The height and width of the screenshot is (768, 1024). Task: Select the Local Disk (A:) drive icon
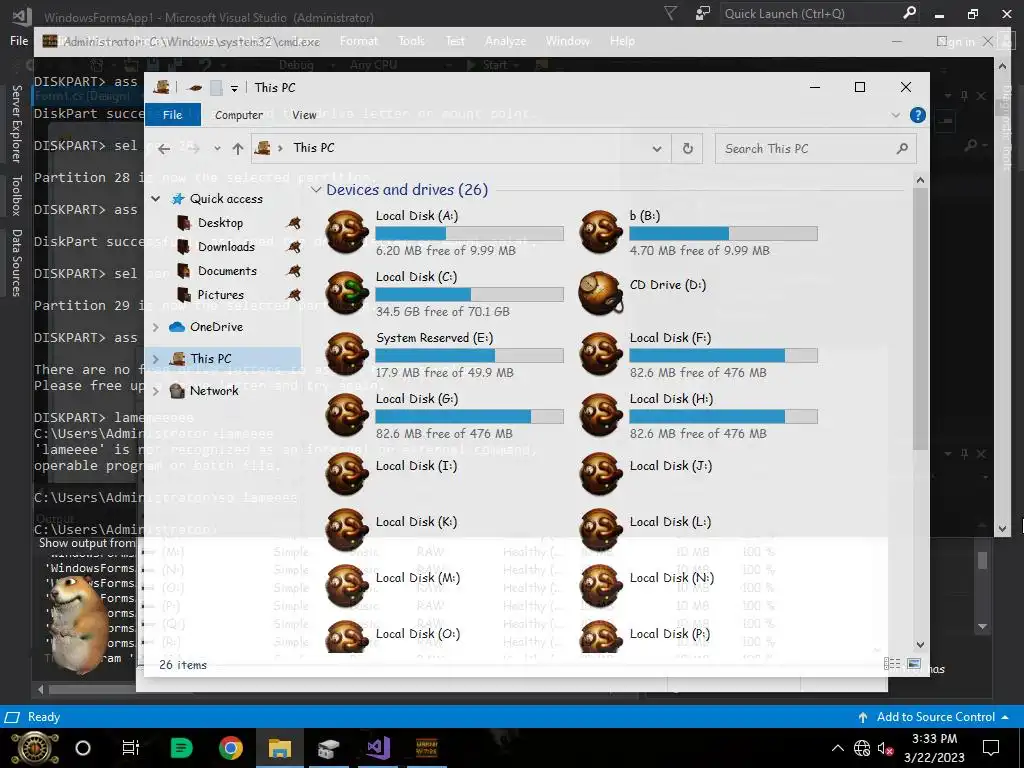[347, 232]
